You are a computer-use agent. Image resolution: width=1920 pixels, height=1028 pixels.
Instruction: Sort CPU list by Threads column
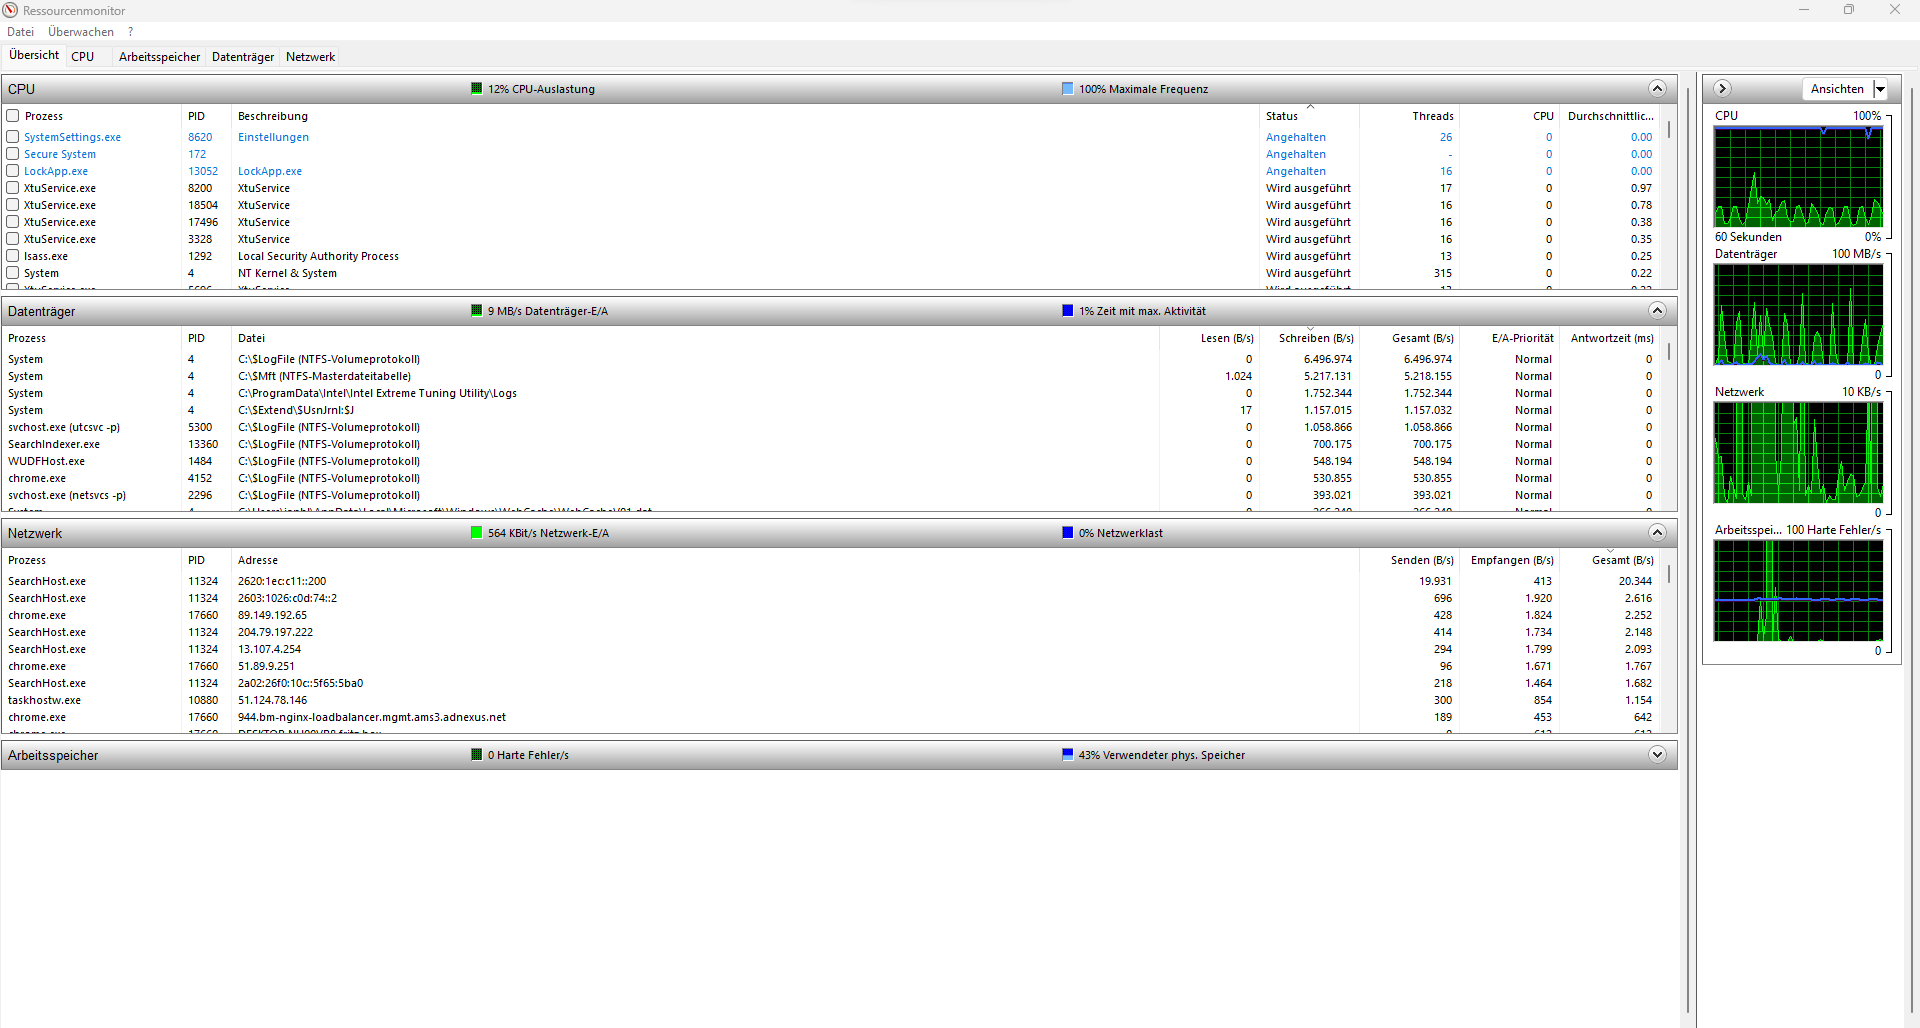(1410, 116)
